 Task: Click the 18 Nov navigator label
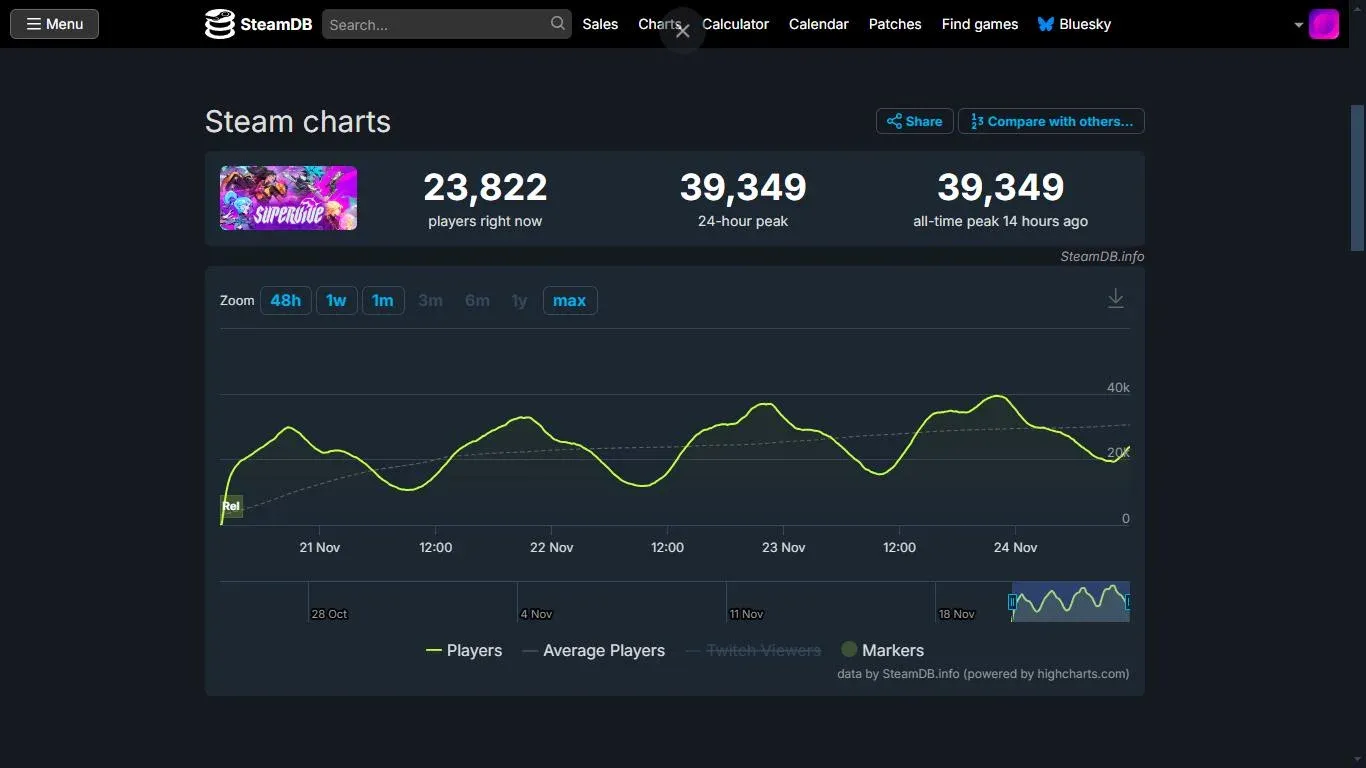click(957, 614)
